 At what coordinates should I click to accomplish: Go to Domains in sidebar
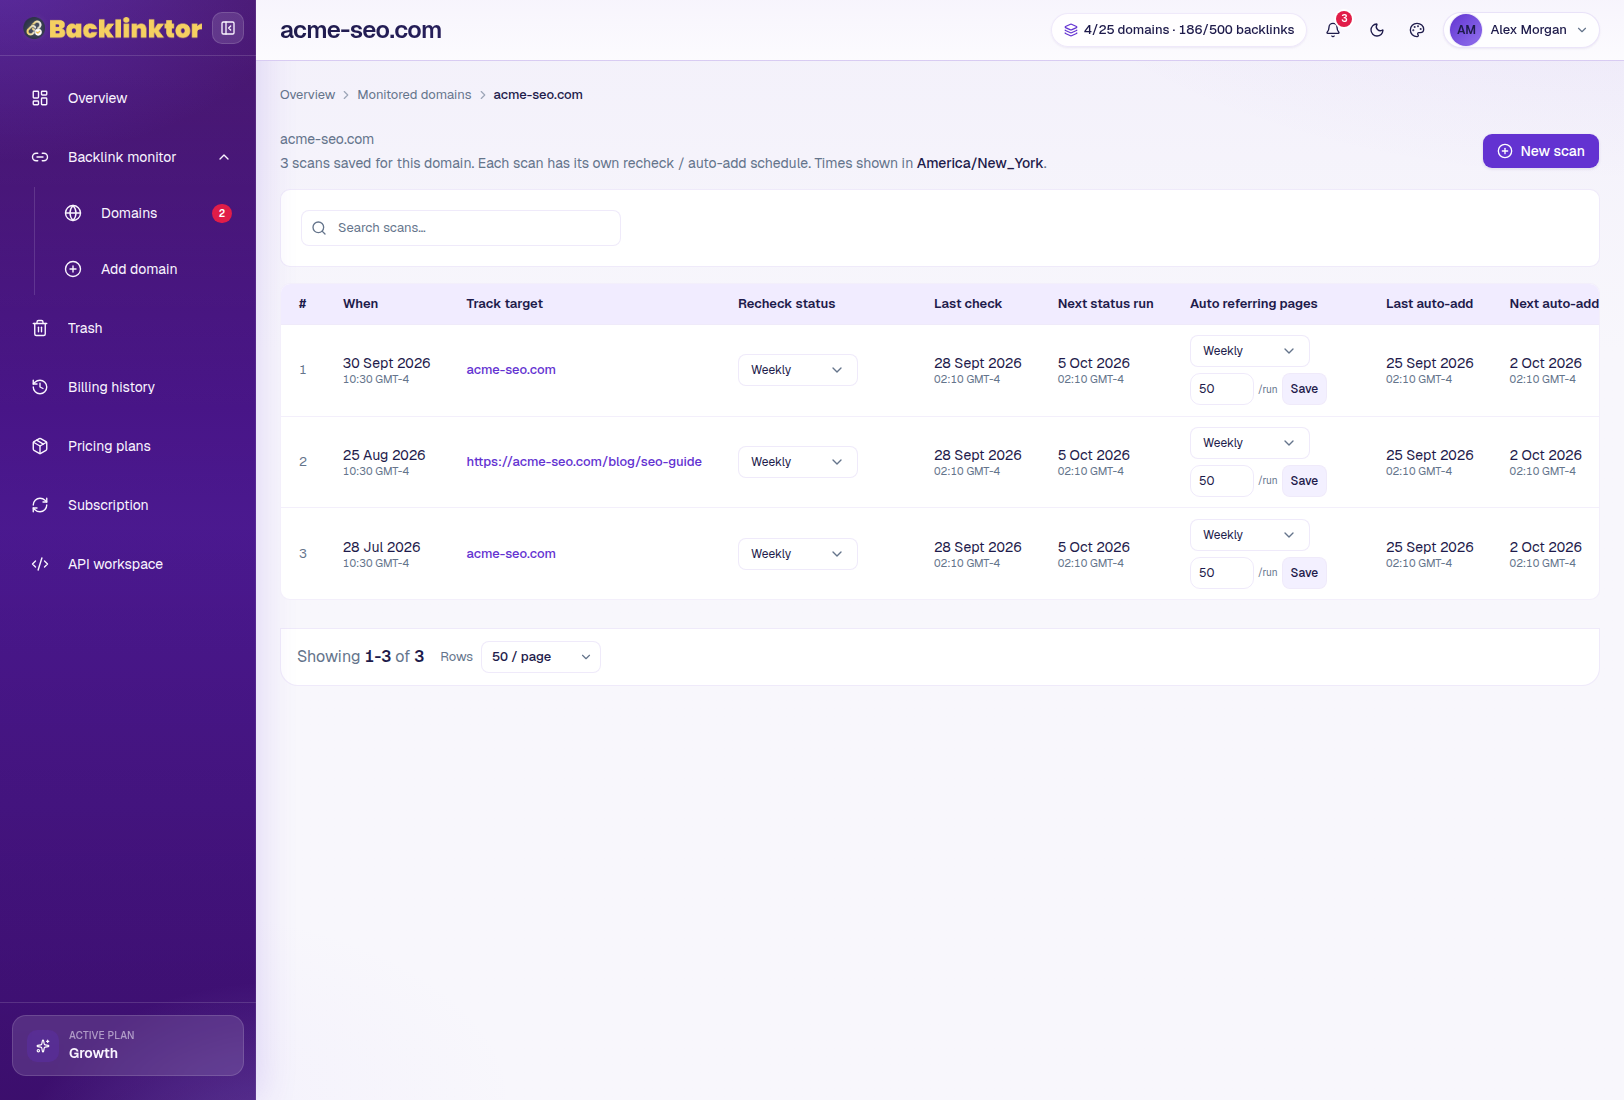[146, 213]
